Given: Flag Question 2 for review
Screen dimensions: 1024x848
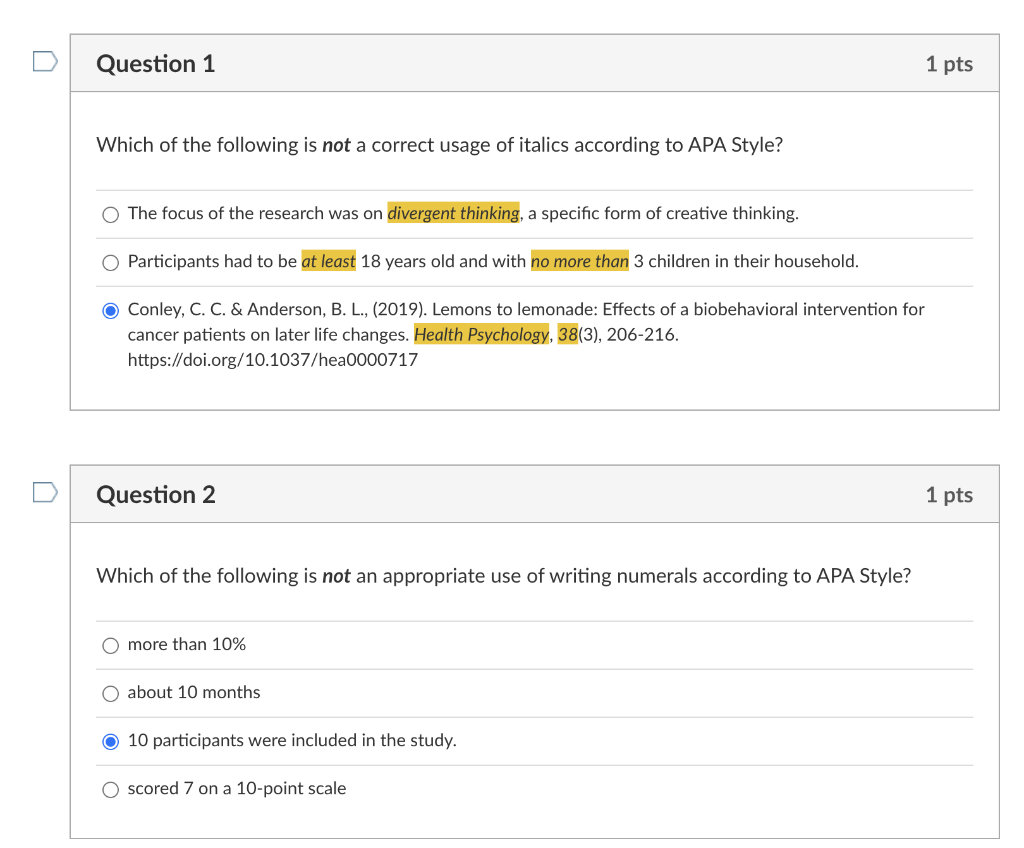Looking at the screenshot, I should coord(44,493).
